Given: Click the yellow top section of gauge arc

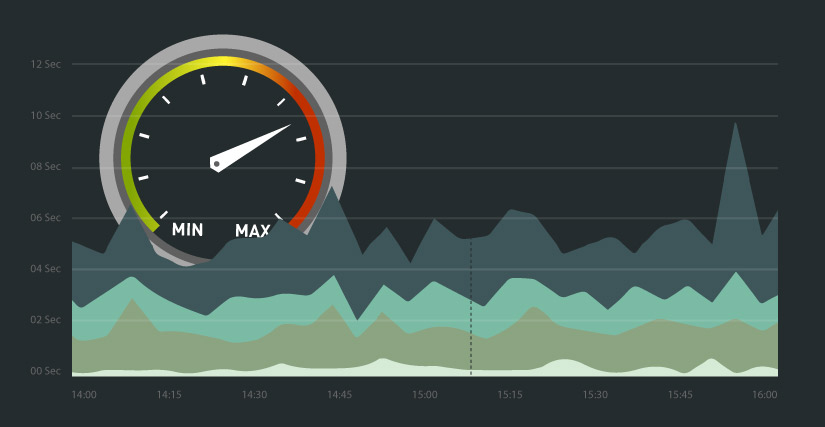Looking at the screenshot, I should click(225, 62).
